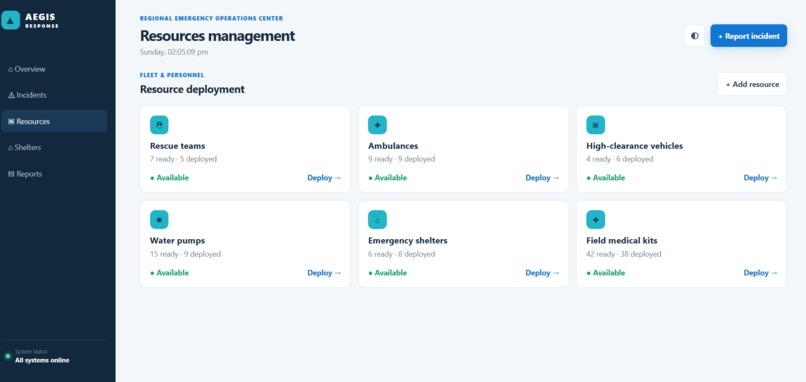
Task: Click Available status on Field medical kits
Action: pos(606,273)
